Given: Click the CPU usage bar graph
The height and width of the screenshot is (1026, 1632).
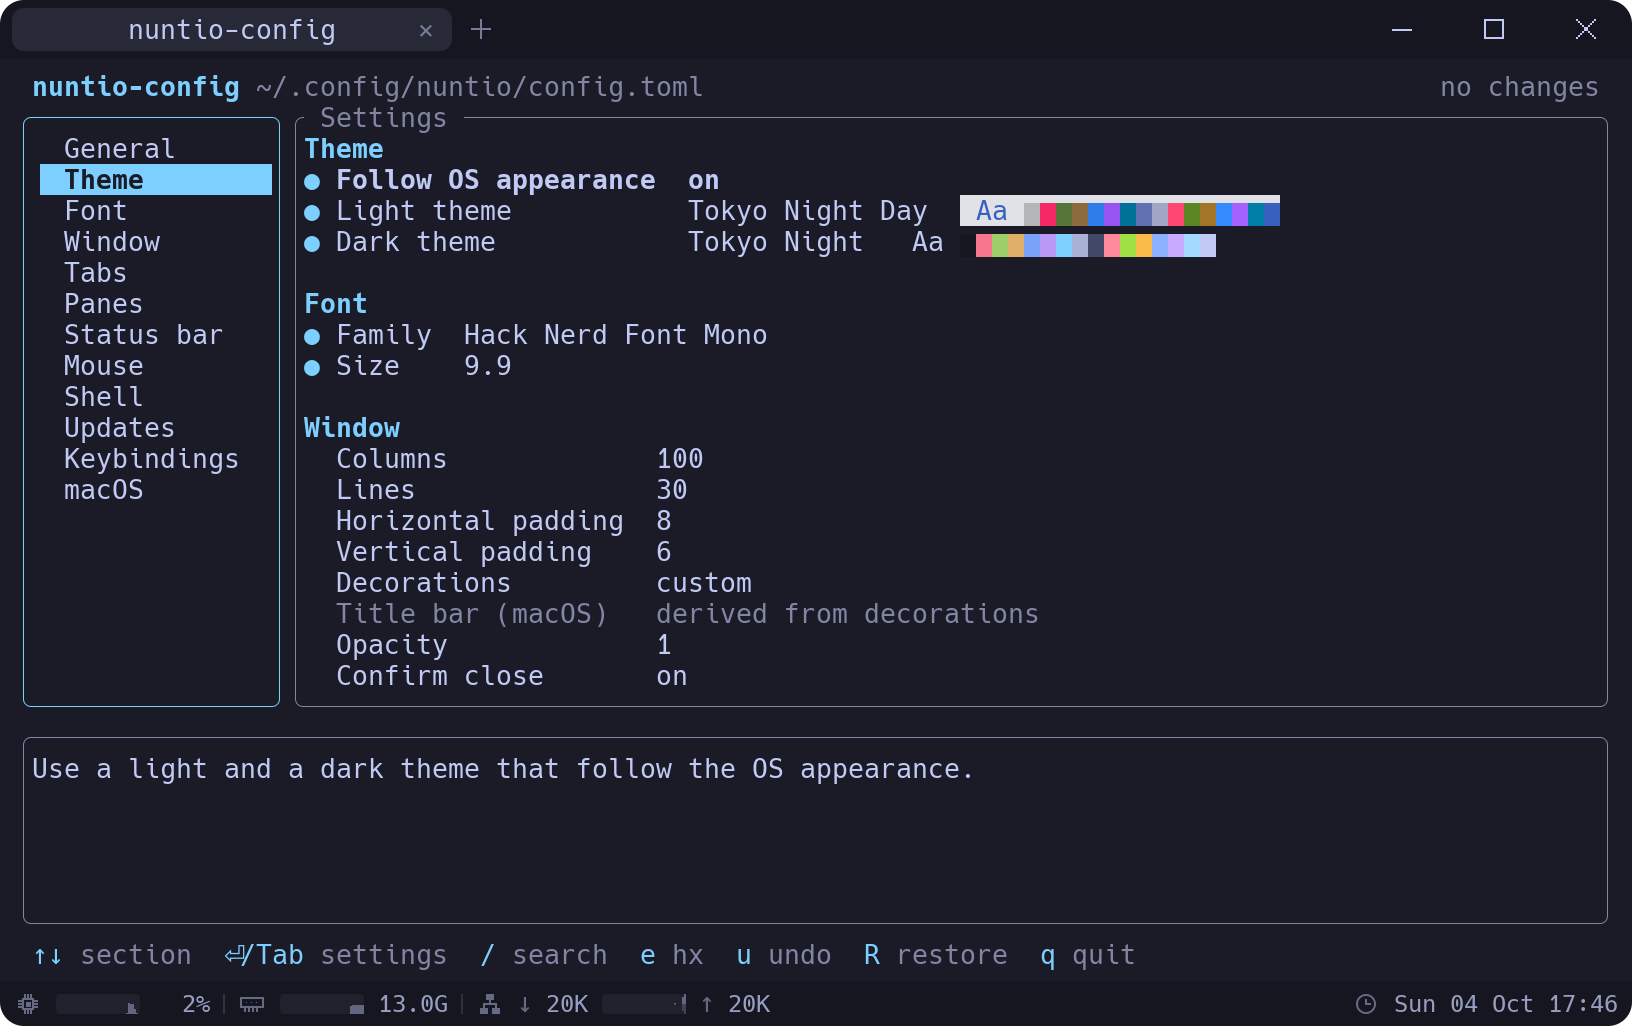Looking at the screenshot, I should click(x=97, y=1004).
